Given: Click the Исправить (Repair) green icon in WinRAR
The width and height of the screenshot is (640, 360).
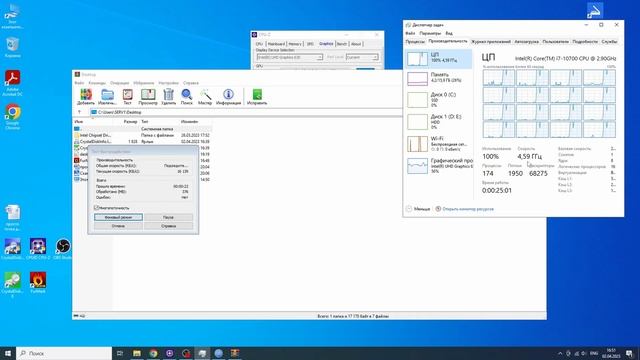Looking at the screenshot, I should click(257, 97).
